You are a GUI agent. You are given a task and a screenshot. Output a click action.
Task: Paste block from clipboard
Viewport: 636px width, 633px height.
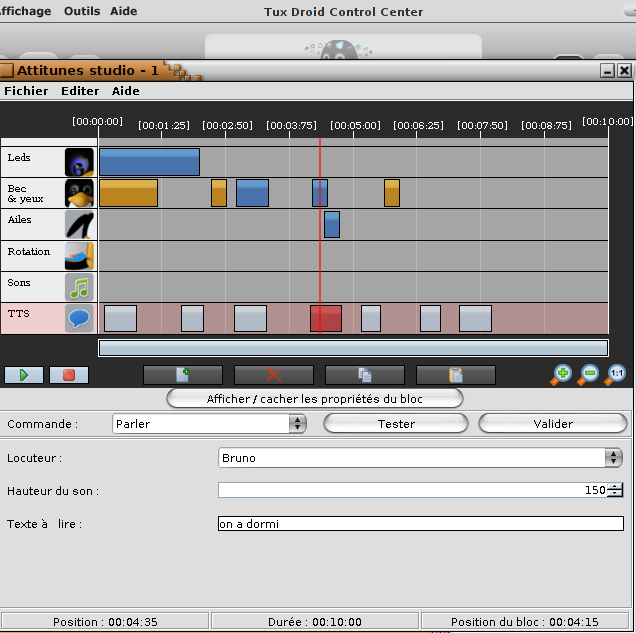tap(455, 375)
